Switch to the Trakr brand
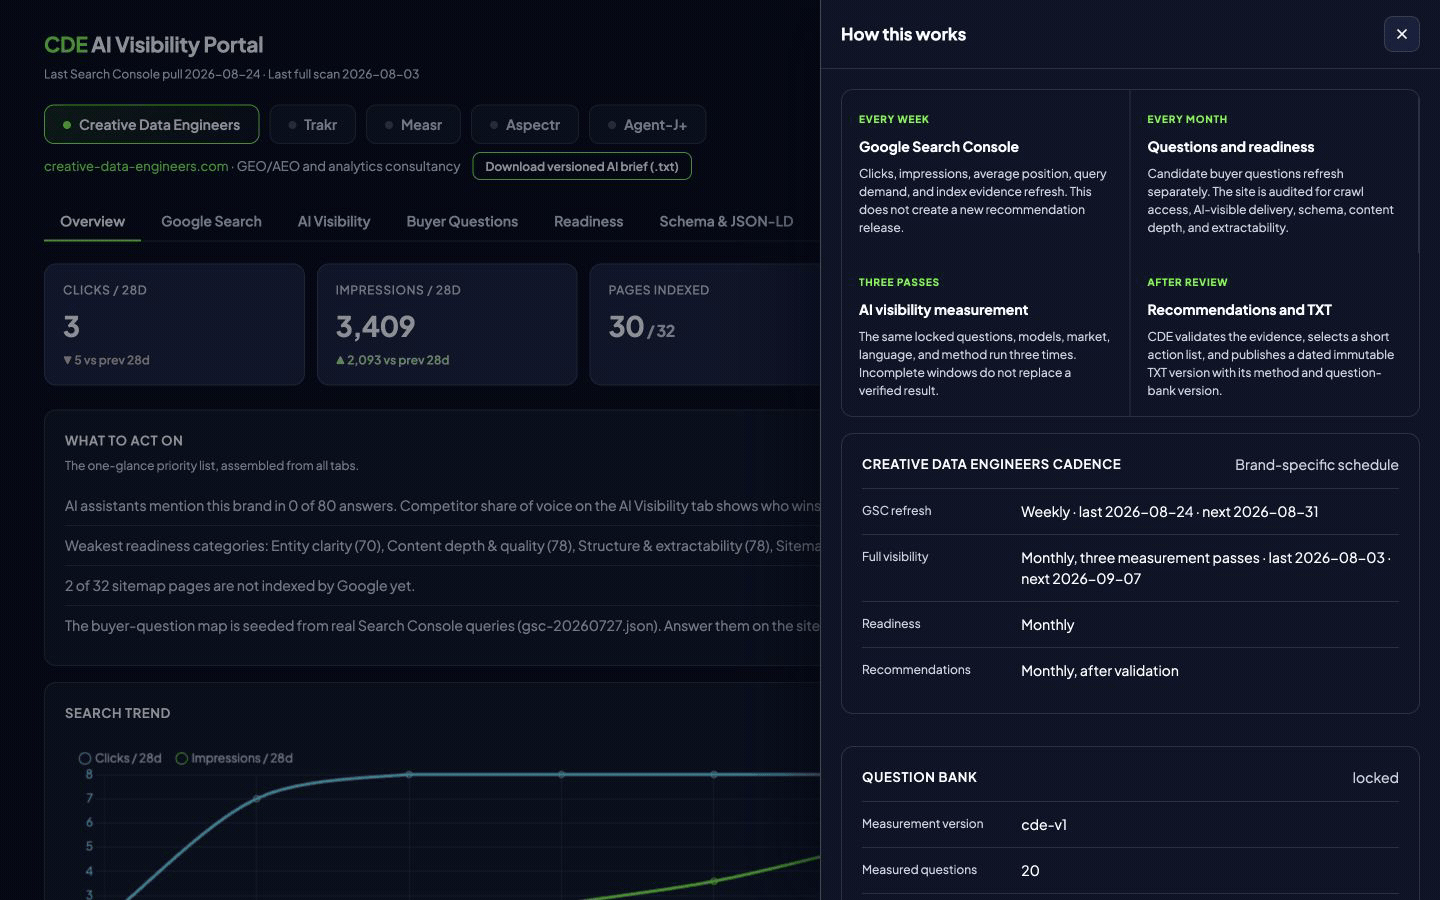1440x900 pixels. pos(312,125)
